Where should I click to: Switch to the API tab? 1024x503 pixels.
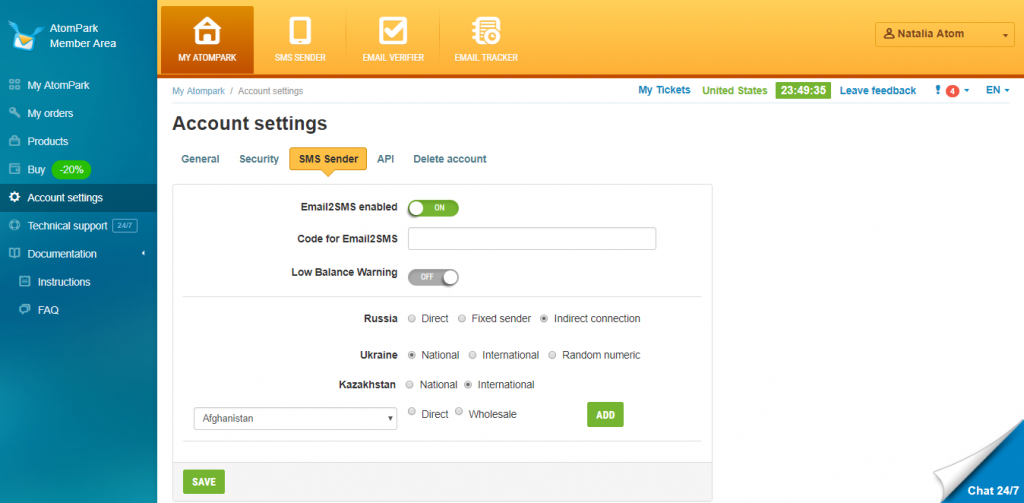tap(385, 159)
